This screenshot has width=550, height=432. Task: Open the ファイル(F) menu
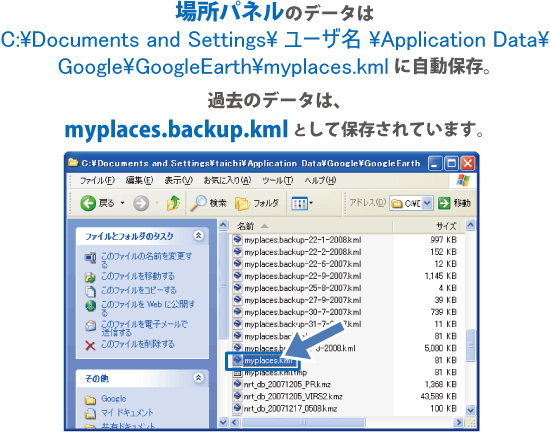(x=97, y=180)
